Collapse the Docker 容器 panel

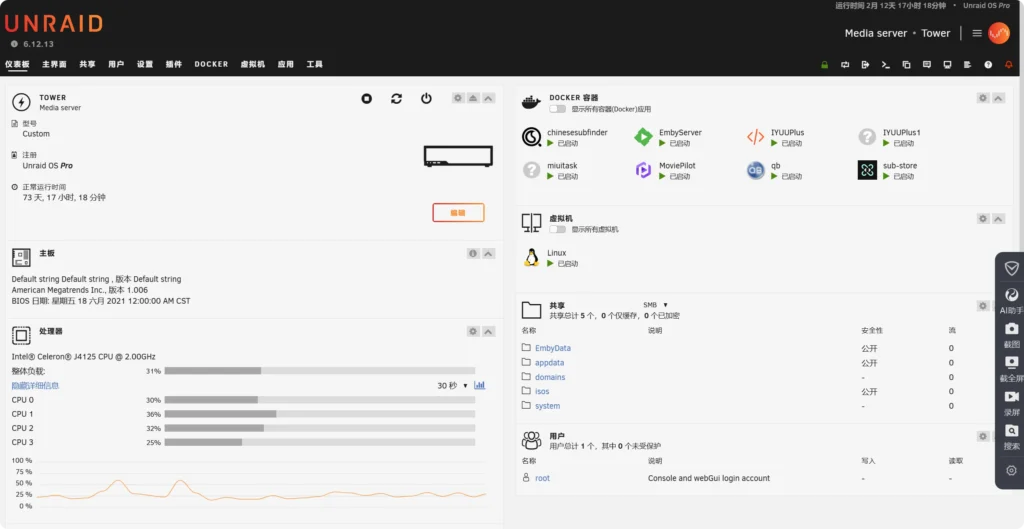(998, 98)
